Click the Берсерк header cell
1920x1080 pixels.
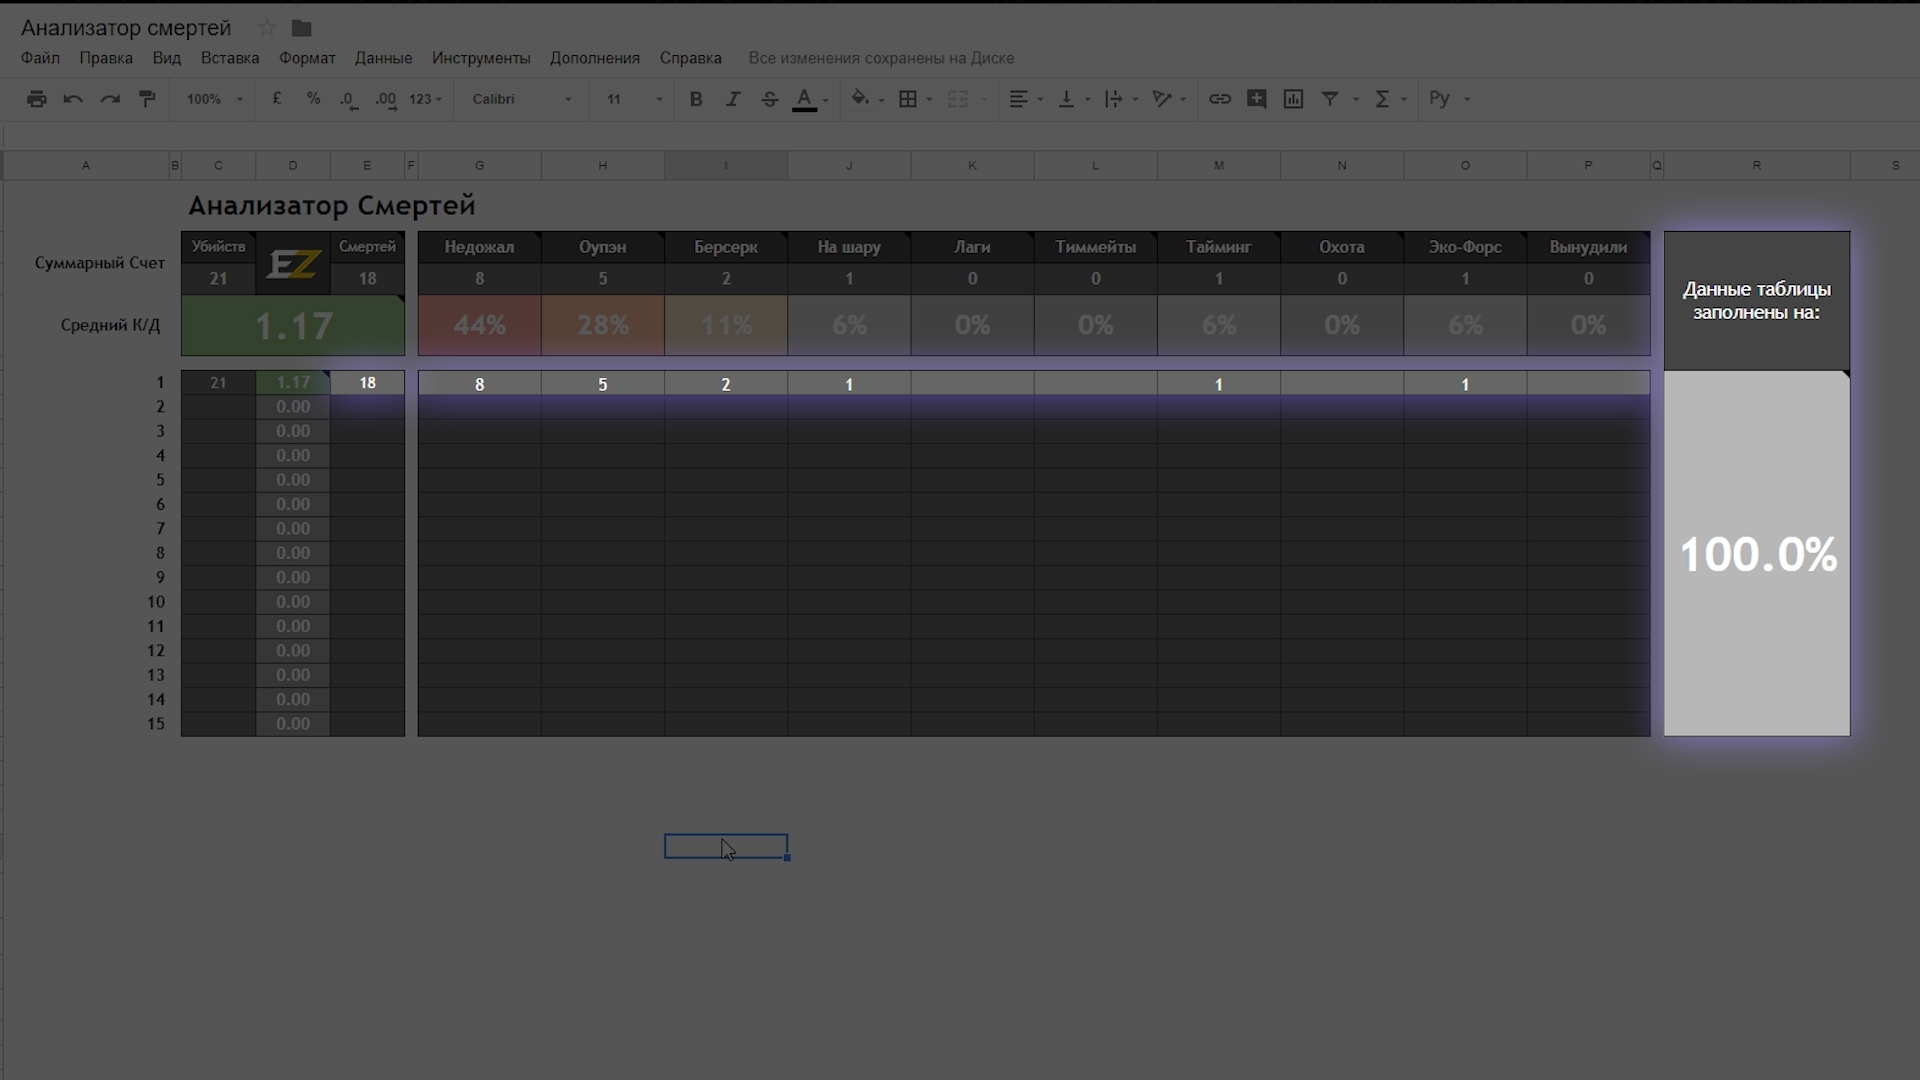(726, 247)
